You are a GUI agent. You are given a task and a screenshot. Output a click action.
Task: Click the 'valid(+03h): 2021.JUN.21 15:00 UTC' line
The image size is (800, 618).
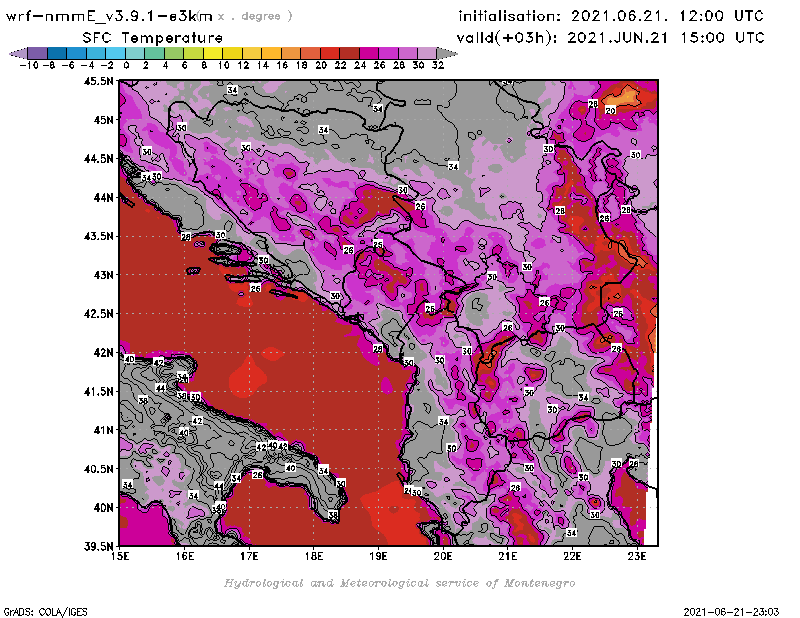point(610,38)
